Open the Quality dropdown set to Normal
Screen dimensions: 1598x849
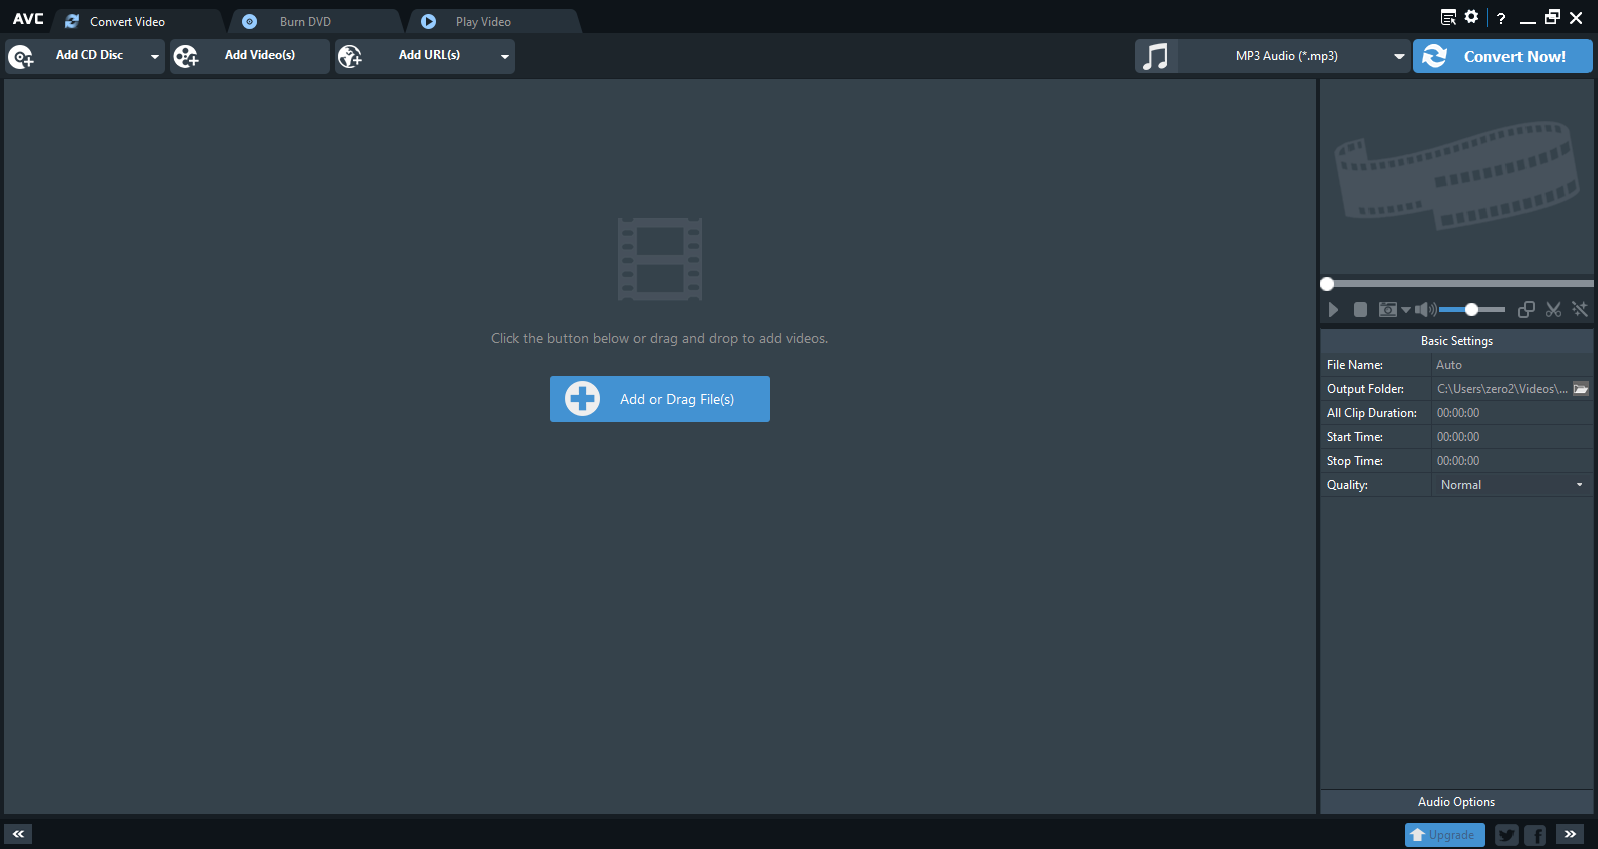[x=1512, y=485]
